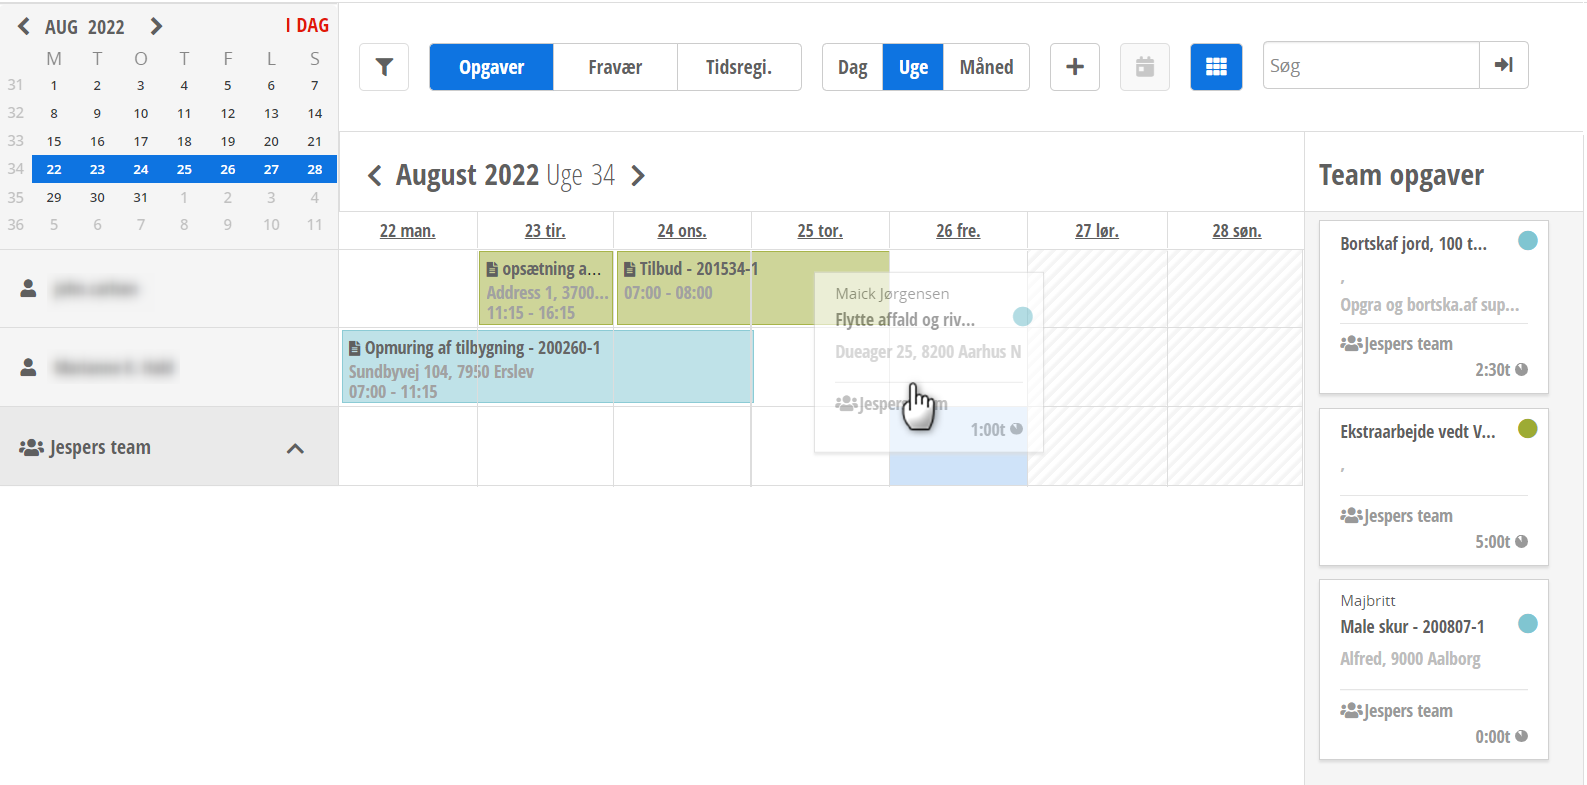Click the olive dot on Ekstraarbejde card

[1527, 429]
